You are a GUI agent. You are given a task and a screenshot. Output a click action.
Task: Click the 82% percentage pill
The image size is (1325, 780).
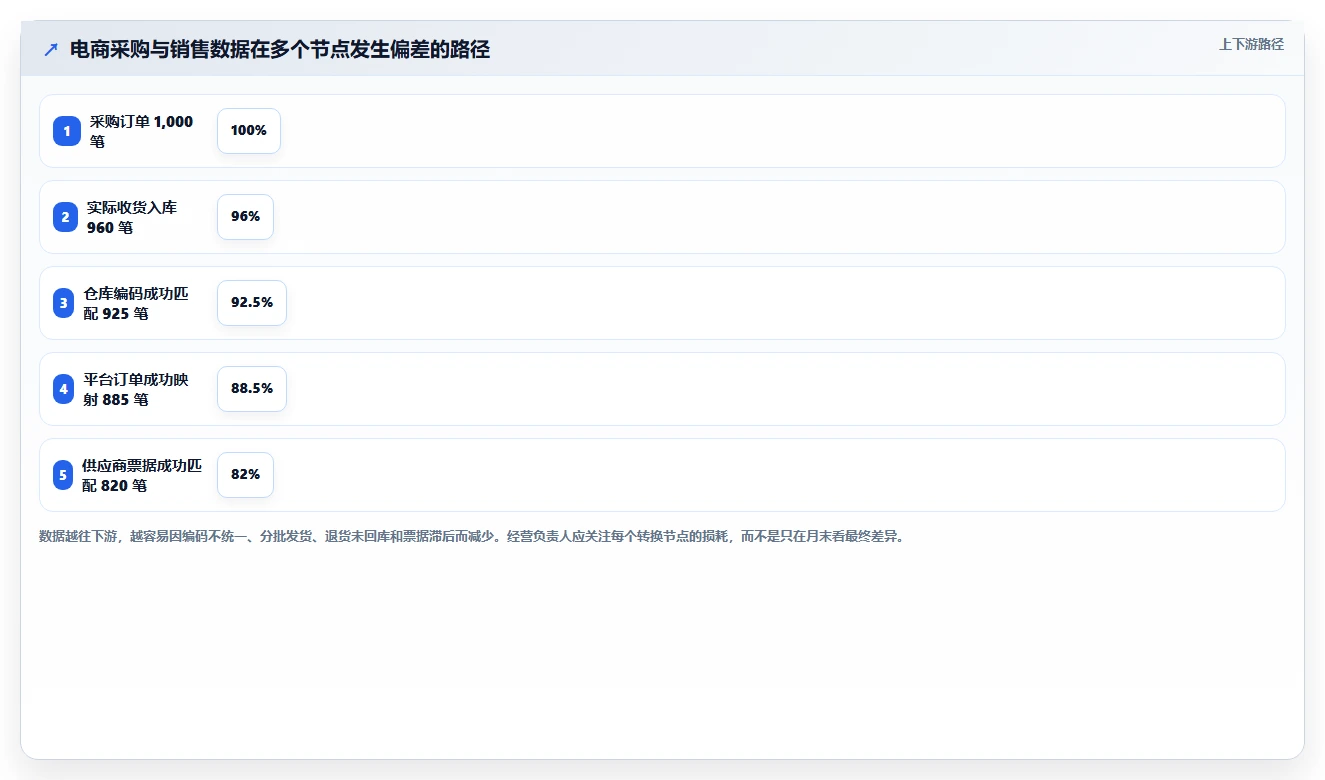coord(245,475)
